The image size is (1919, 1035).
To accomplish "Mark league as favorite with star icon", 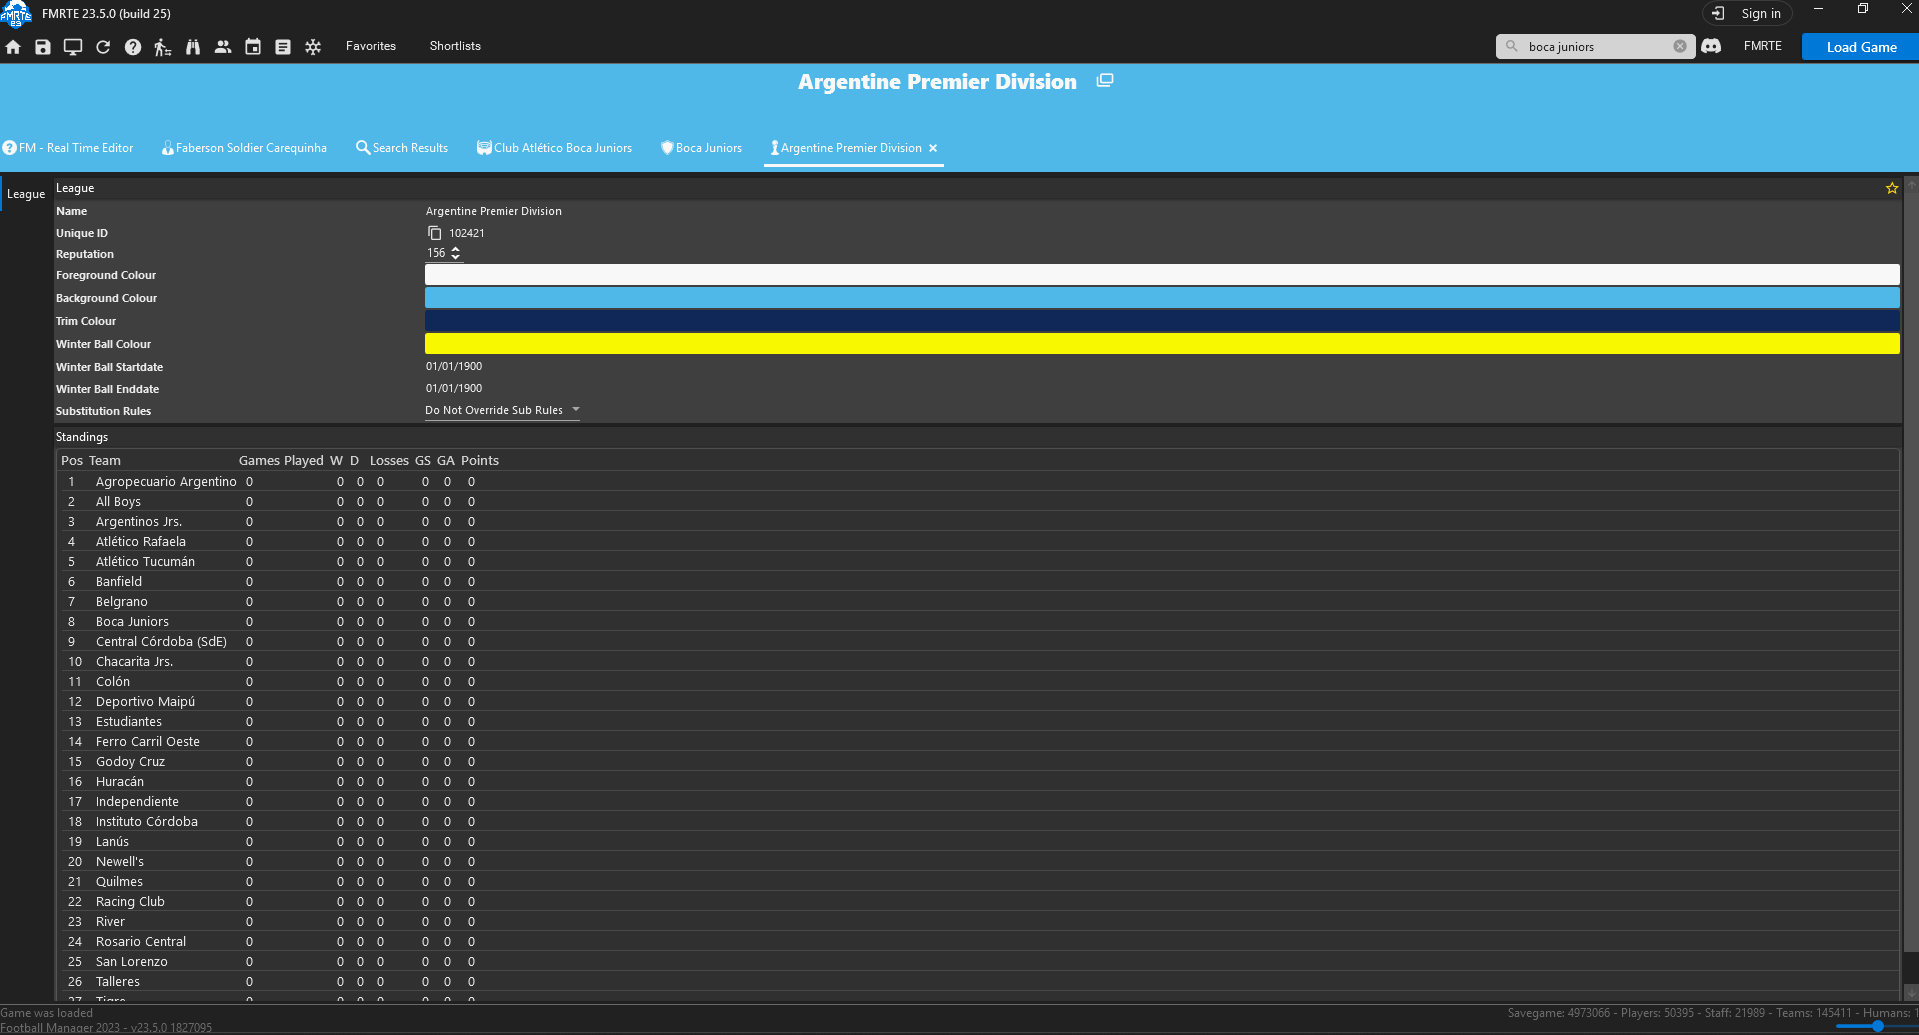I will coord(1892,188).
